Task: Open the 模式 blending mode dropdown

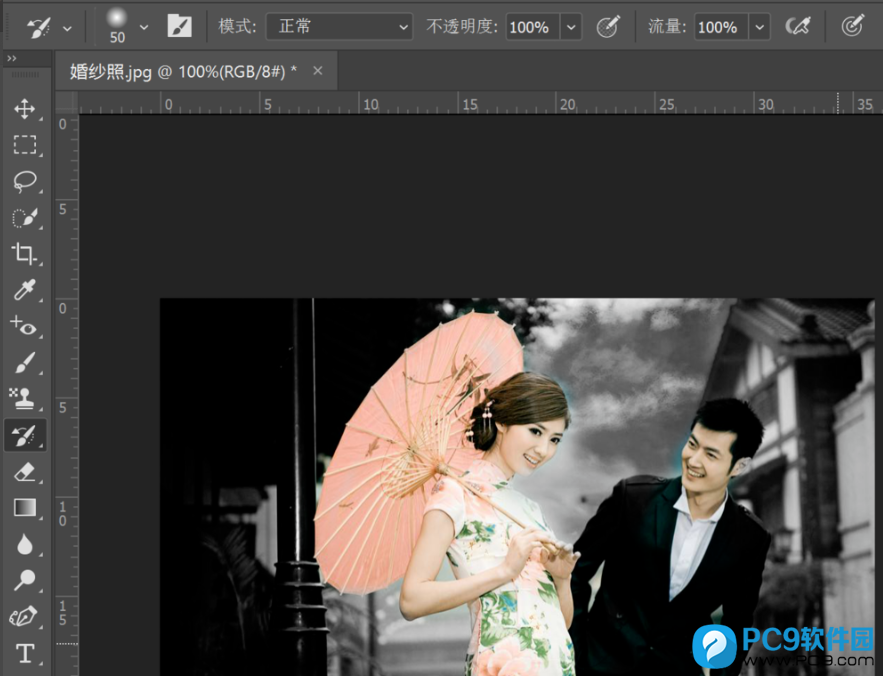Action: point(339,26)
